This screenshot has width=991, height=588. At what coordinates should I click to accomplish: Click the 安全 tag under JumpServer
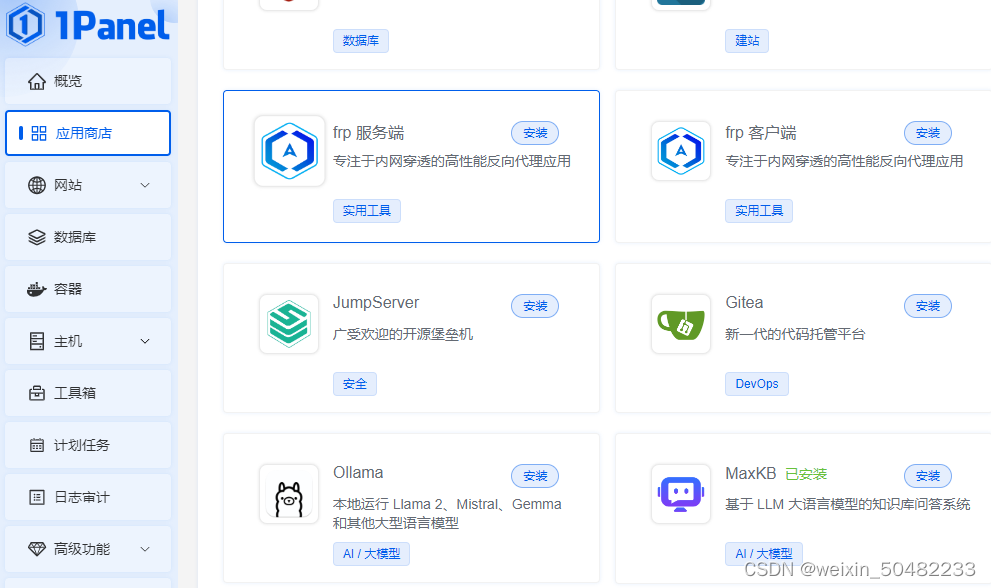[x=355, y=384]
